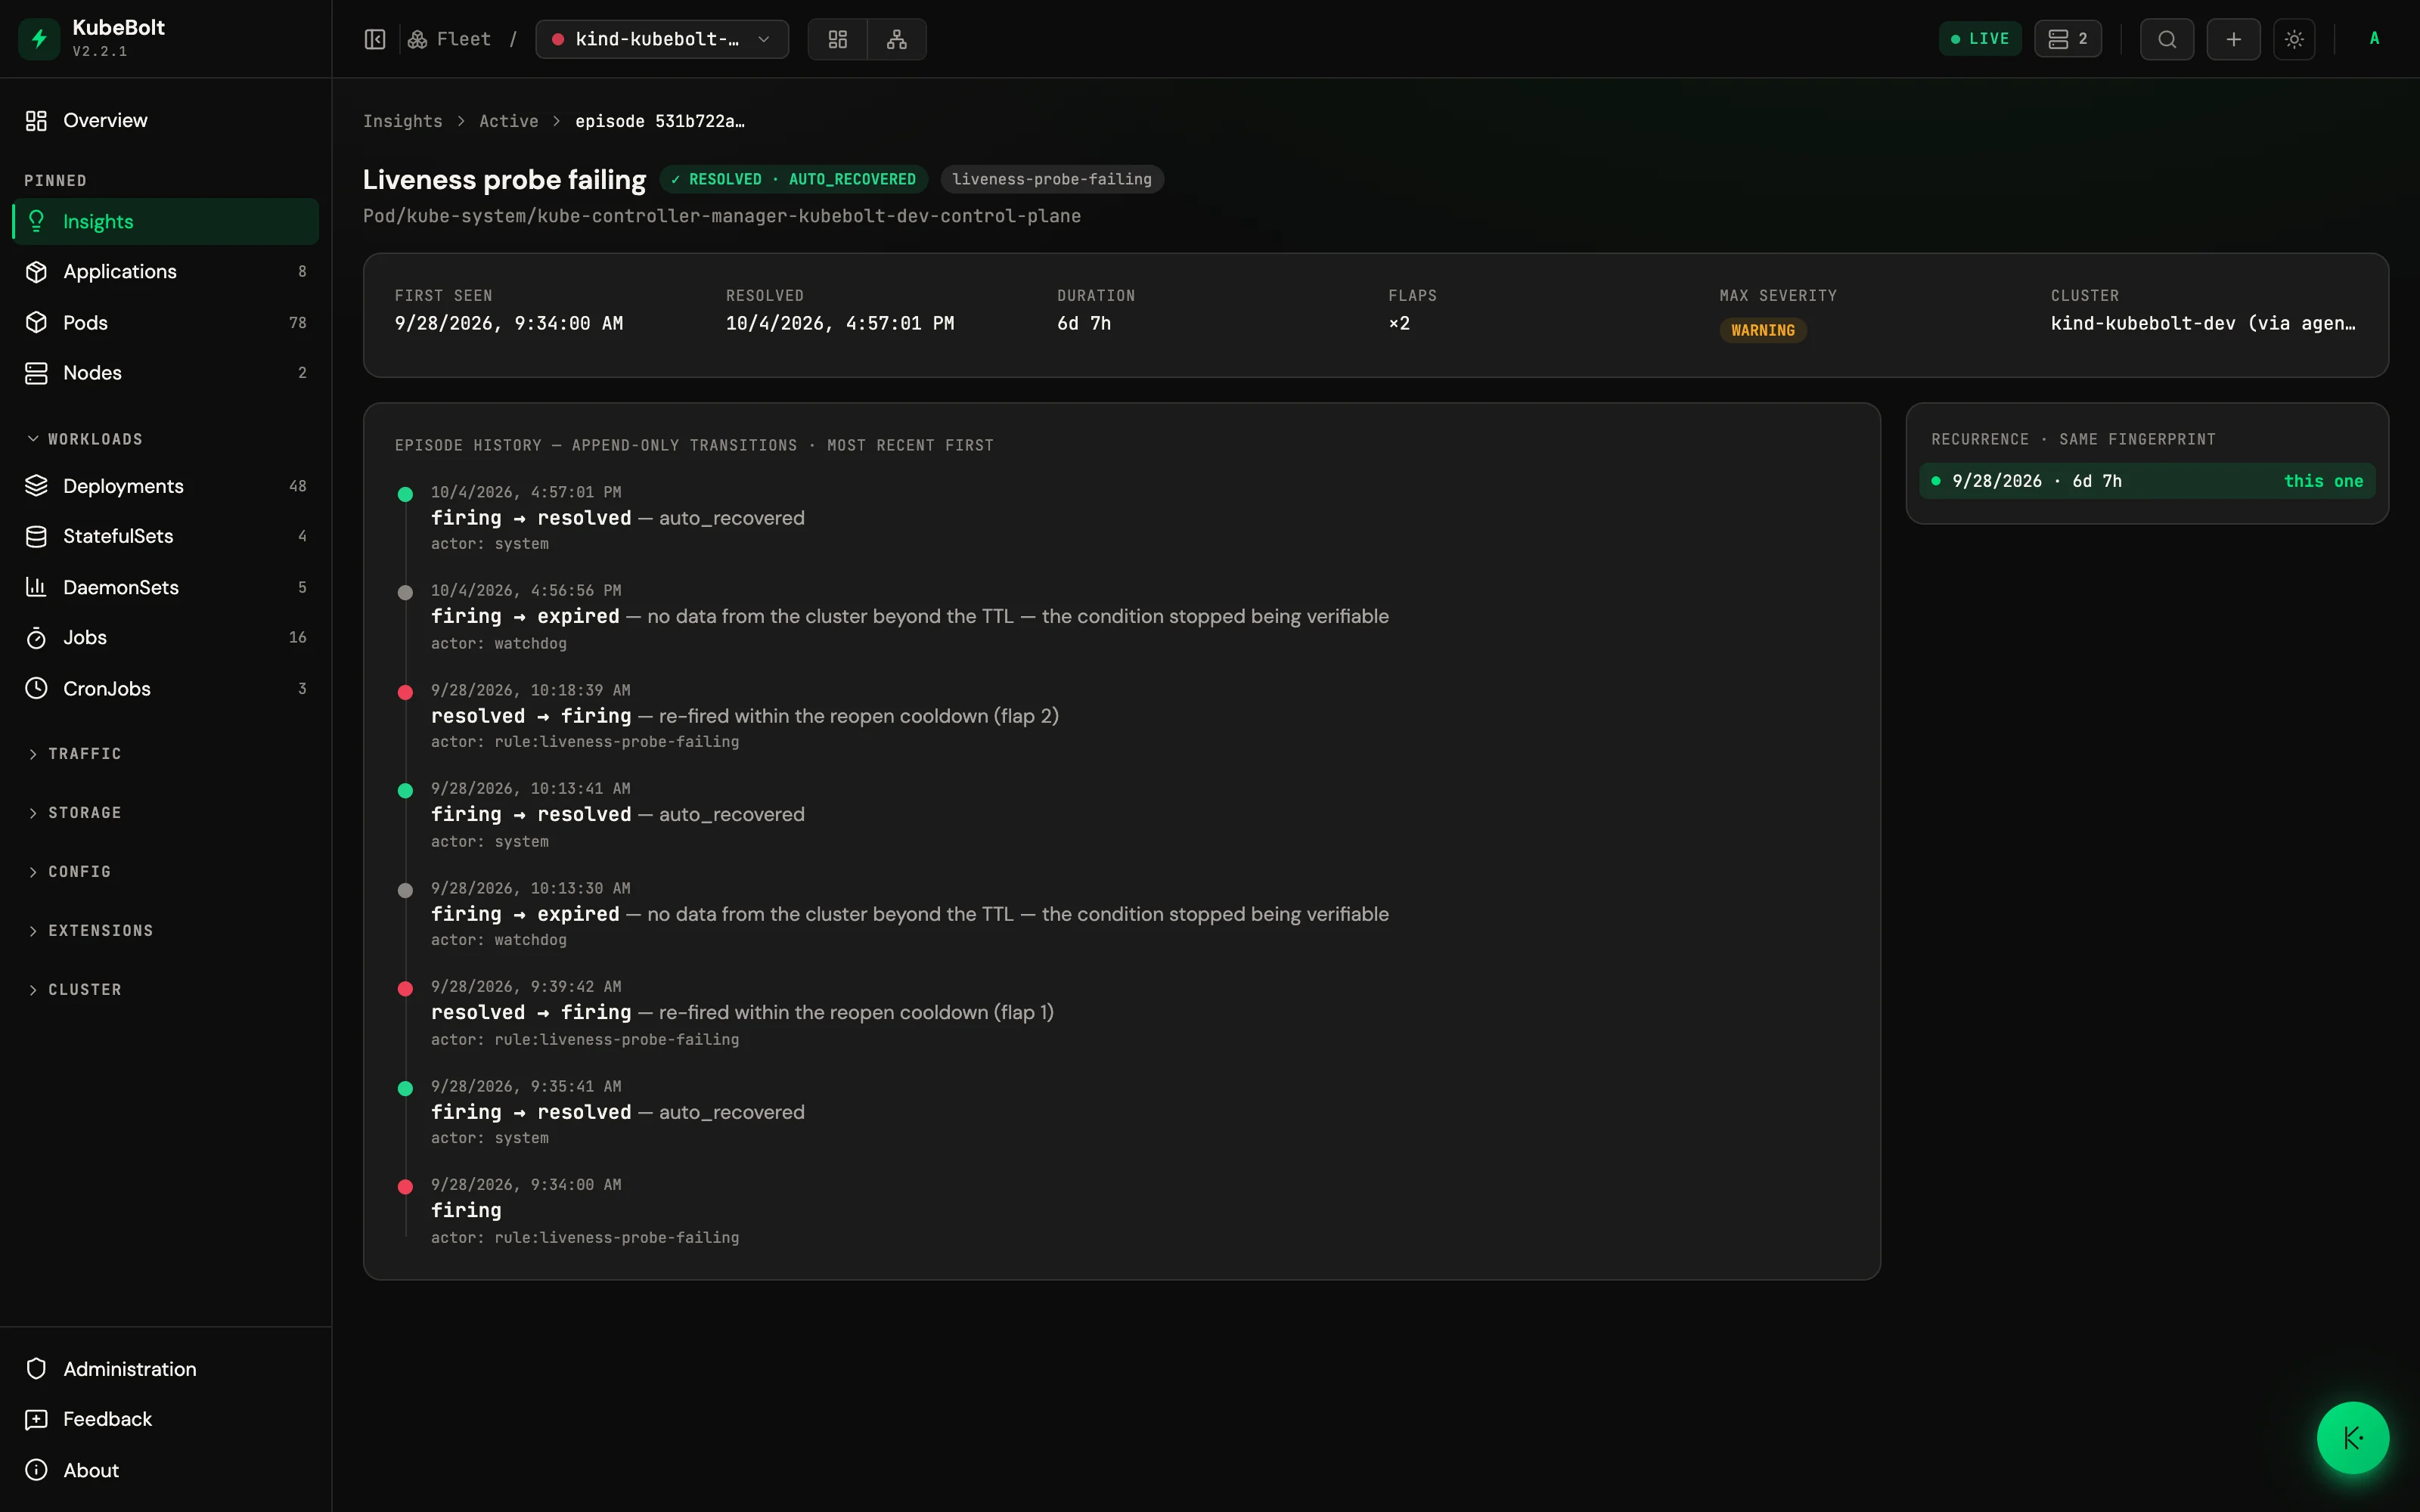2420x1512 pixels.
Task: Click the LIVE status badge
Action: (x=1980, y=39)
